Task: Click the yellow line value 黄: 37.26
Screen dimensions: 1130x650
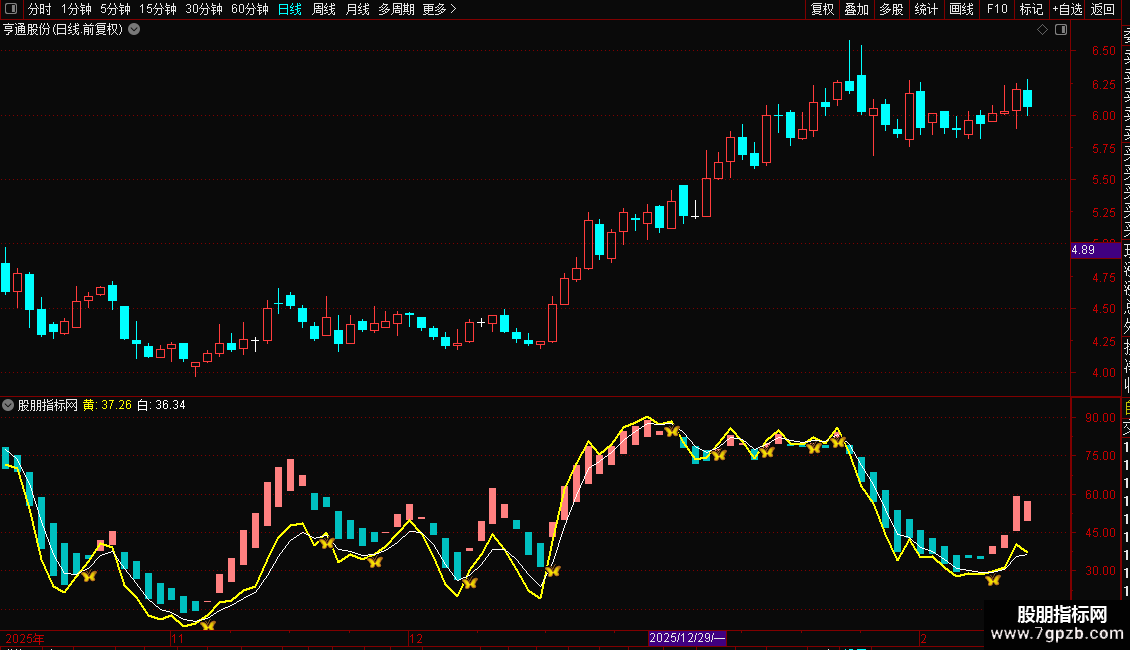Action: point(107,405)
